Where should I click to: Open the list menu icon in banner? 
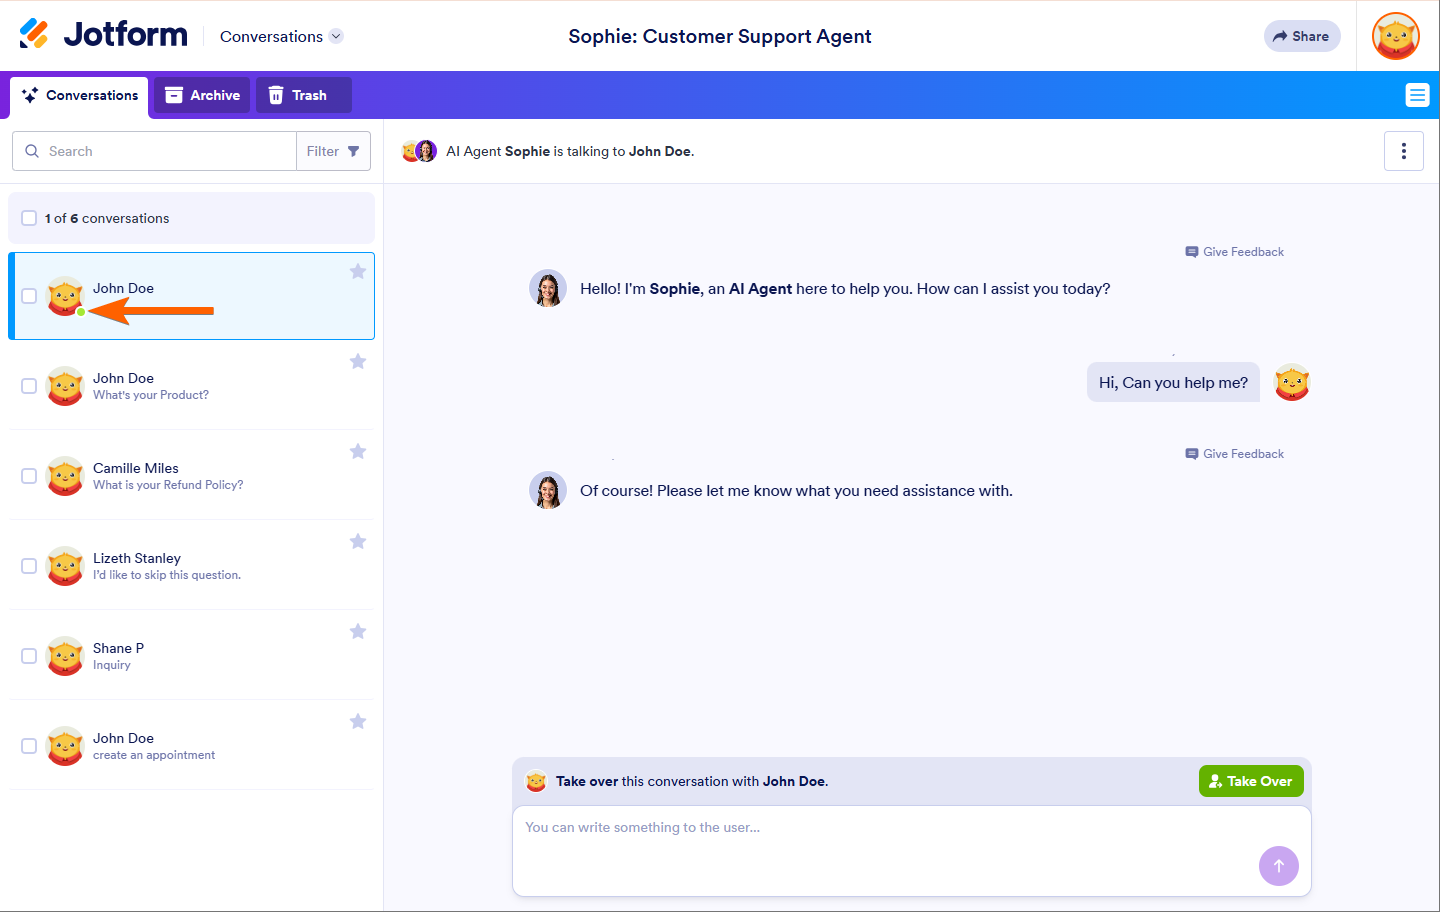(1417, 95)
